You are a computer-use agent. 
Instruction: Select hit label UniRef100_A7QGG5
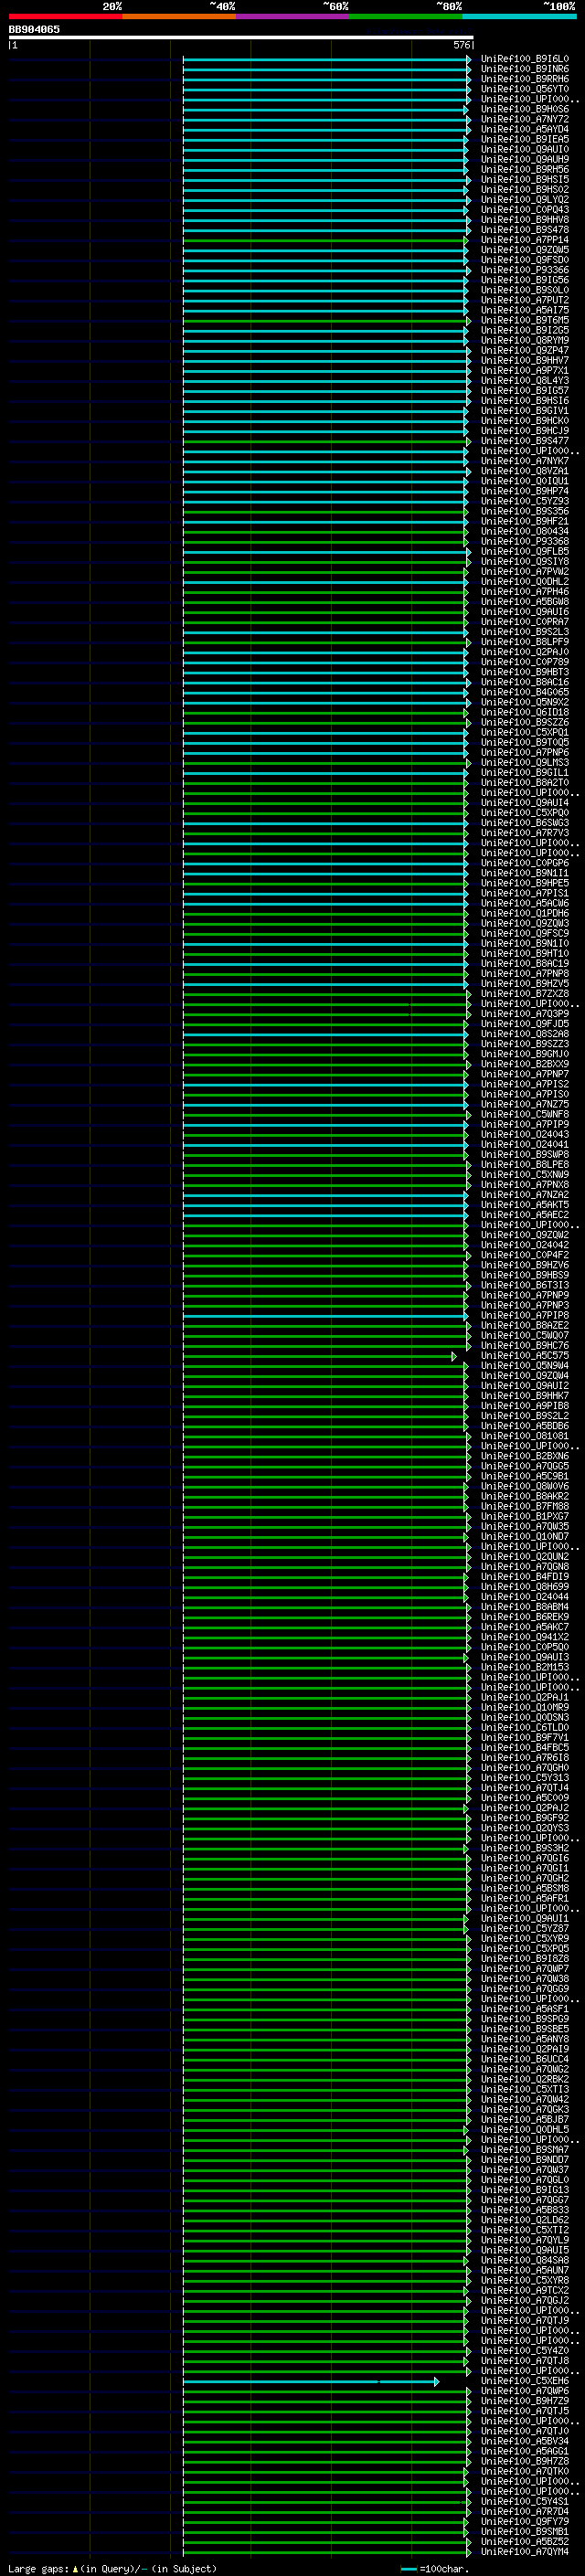pyautogui.click(x=524, y=1466)
